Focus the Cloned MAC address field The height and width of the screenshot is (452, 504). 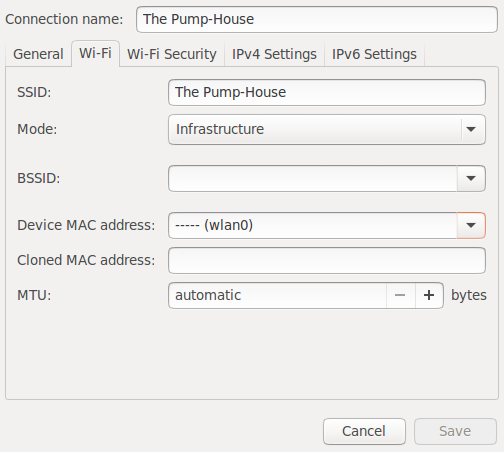tap(327, 260)
